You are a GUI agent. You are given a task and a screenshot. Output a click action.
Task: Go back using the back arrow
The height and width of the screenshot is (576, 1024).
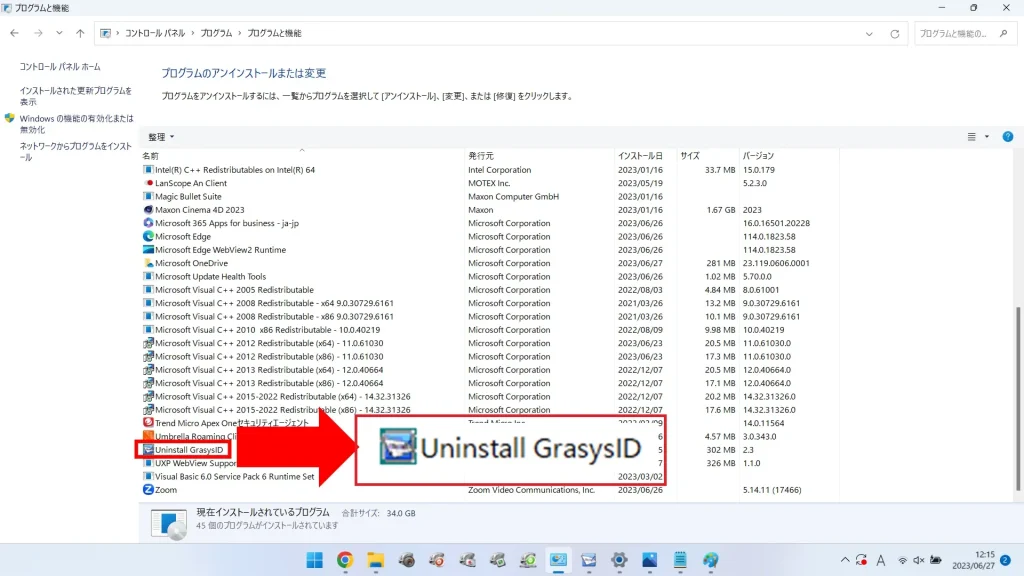click(14, 33)
